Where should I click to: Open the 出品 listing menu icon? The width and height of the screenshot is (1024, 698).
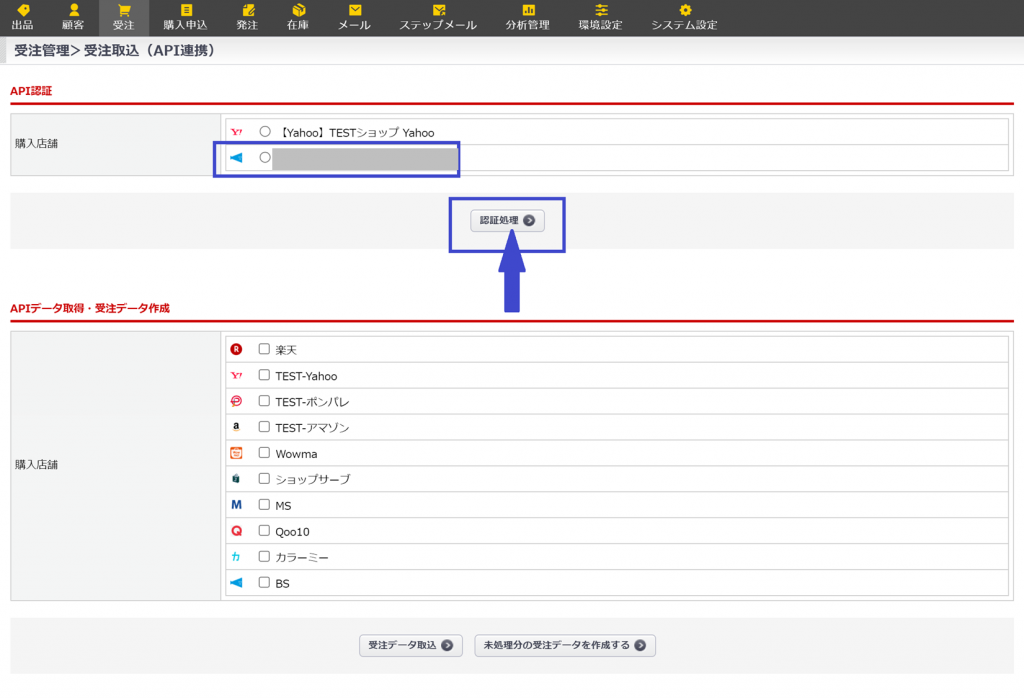point(23,17)
